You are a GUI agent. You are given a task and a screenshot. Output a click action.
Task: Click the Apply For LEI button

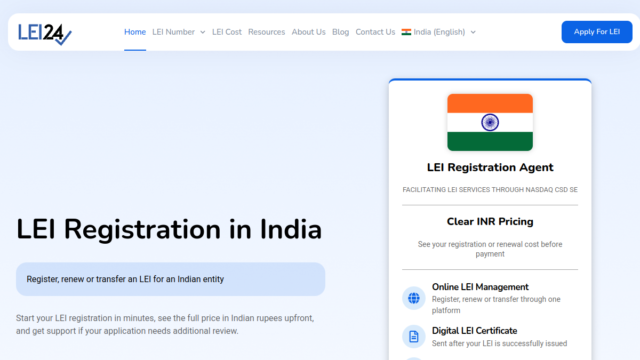(597, 32)
